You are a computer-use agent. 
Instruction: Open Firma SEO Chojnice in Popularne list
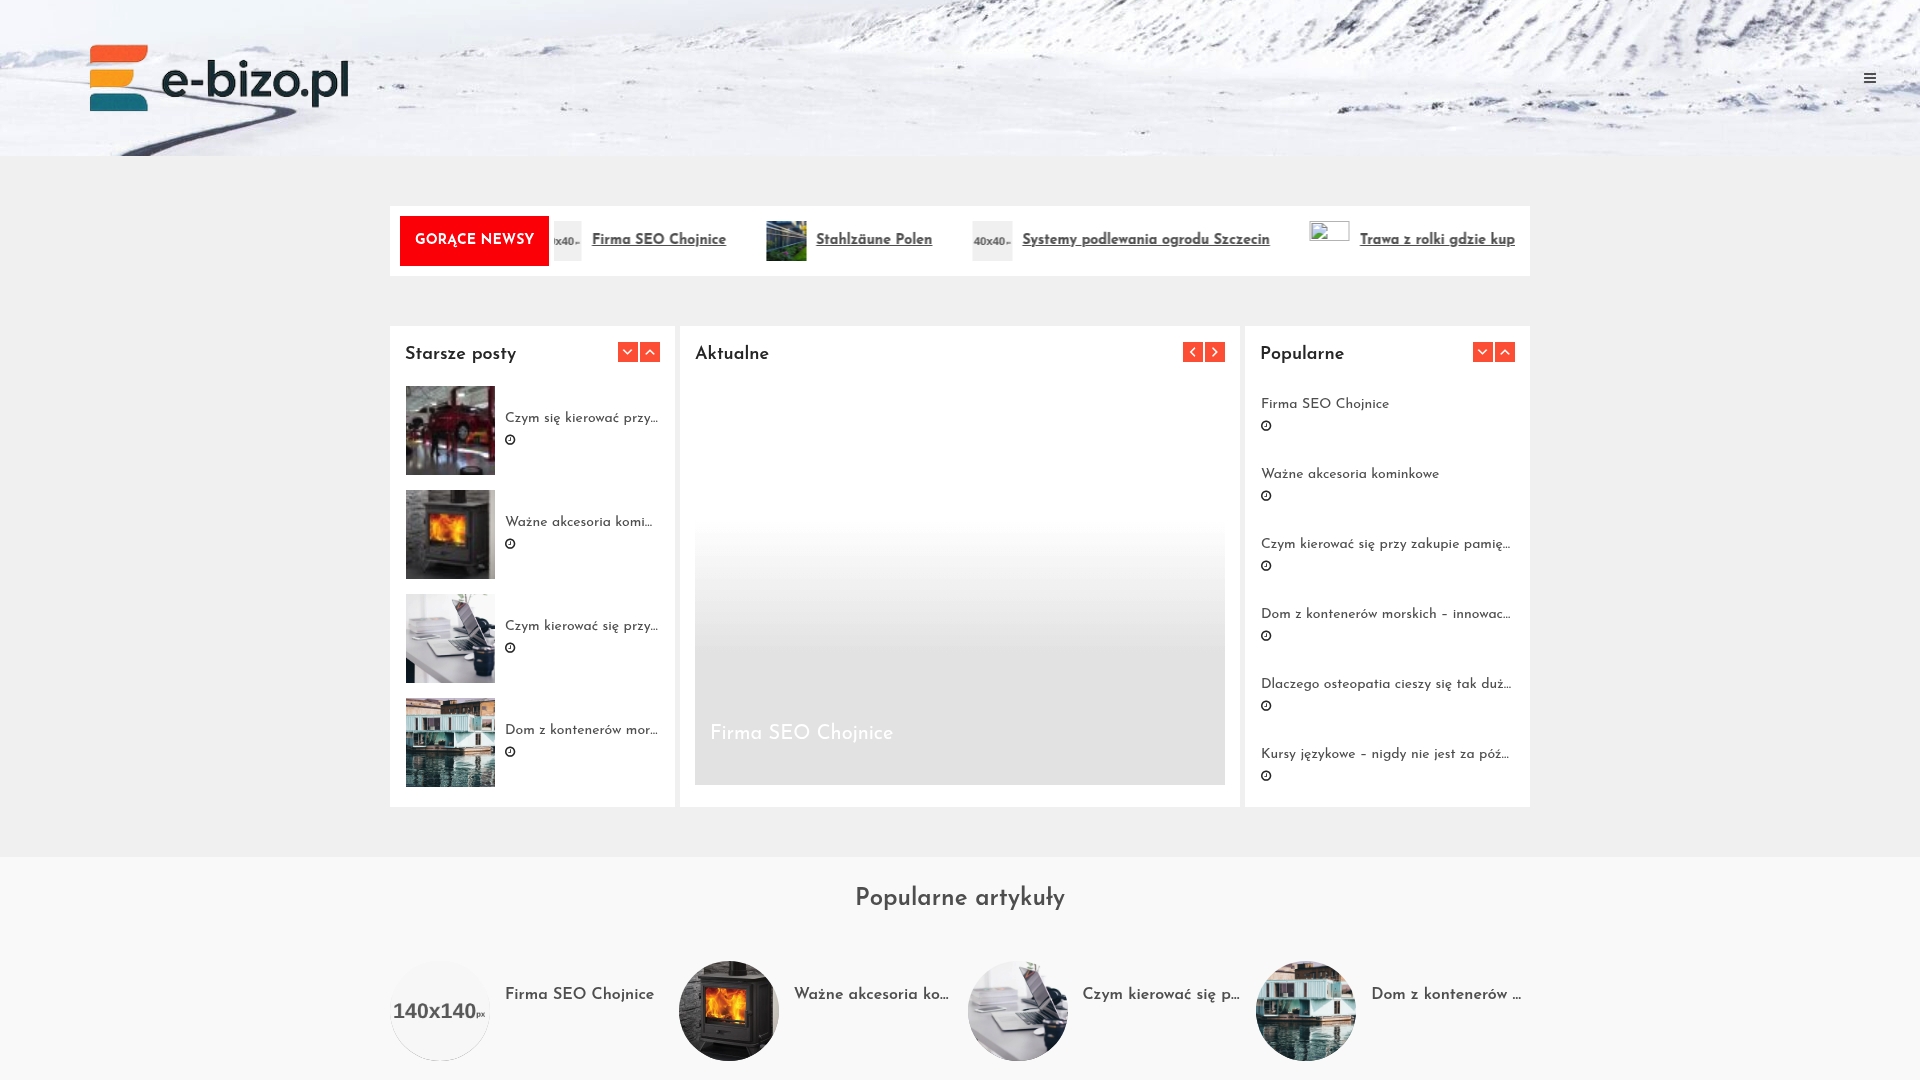coord(1324,404)
